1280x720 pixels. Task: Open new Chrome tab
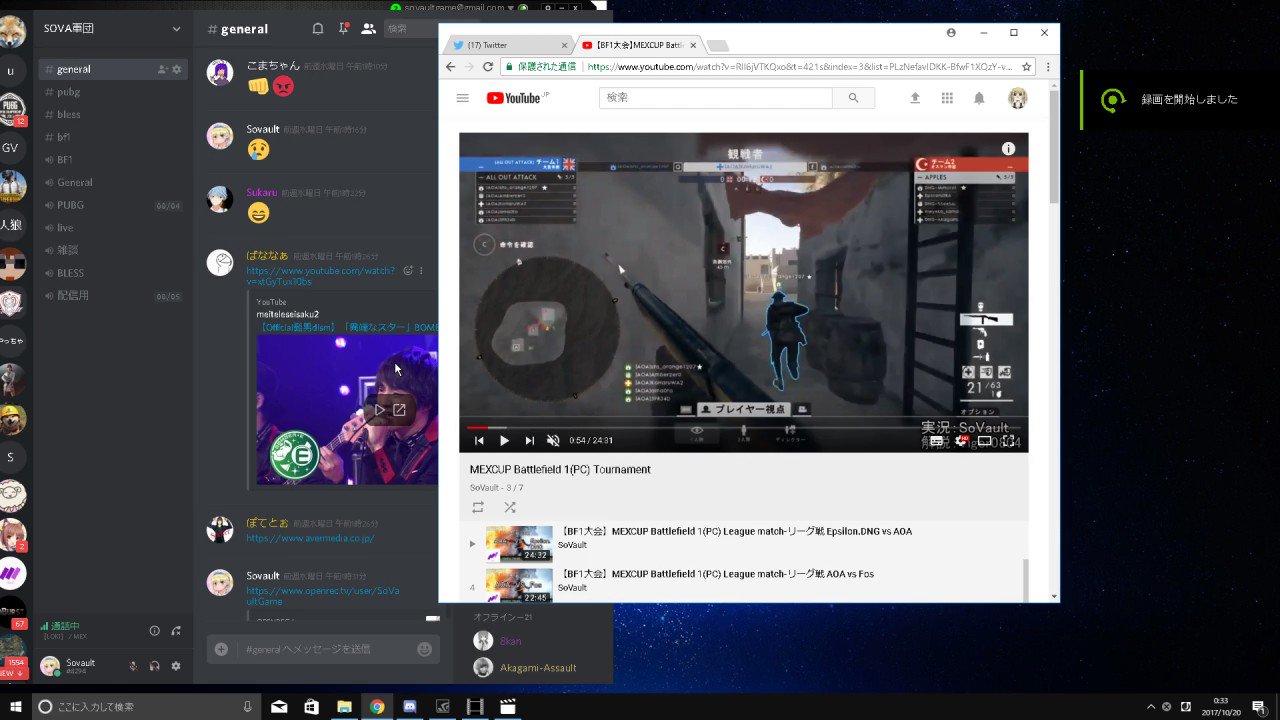coord(717,45)
